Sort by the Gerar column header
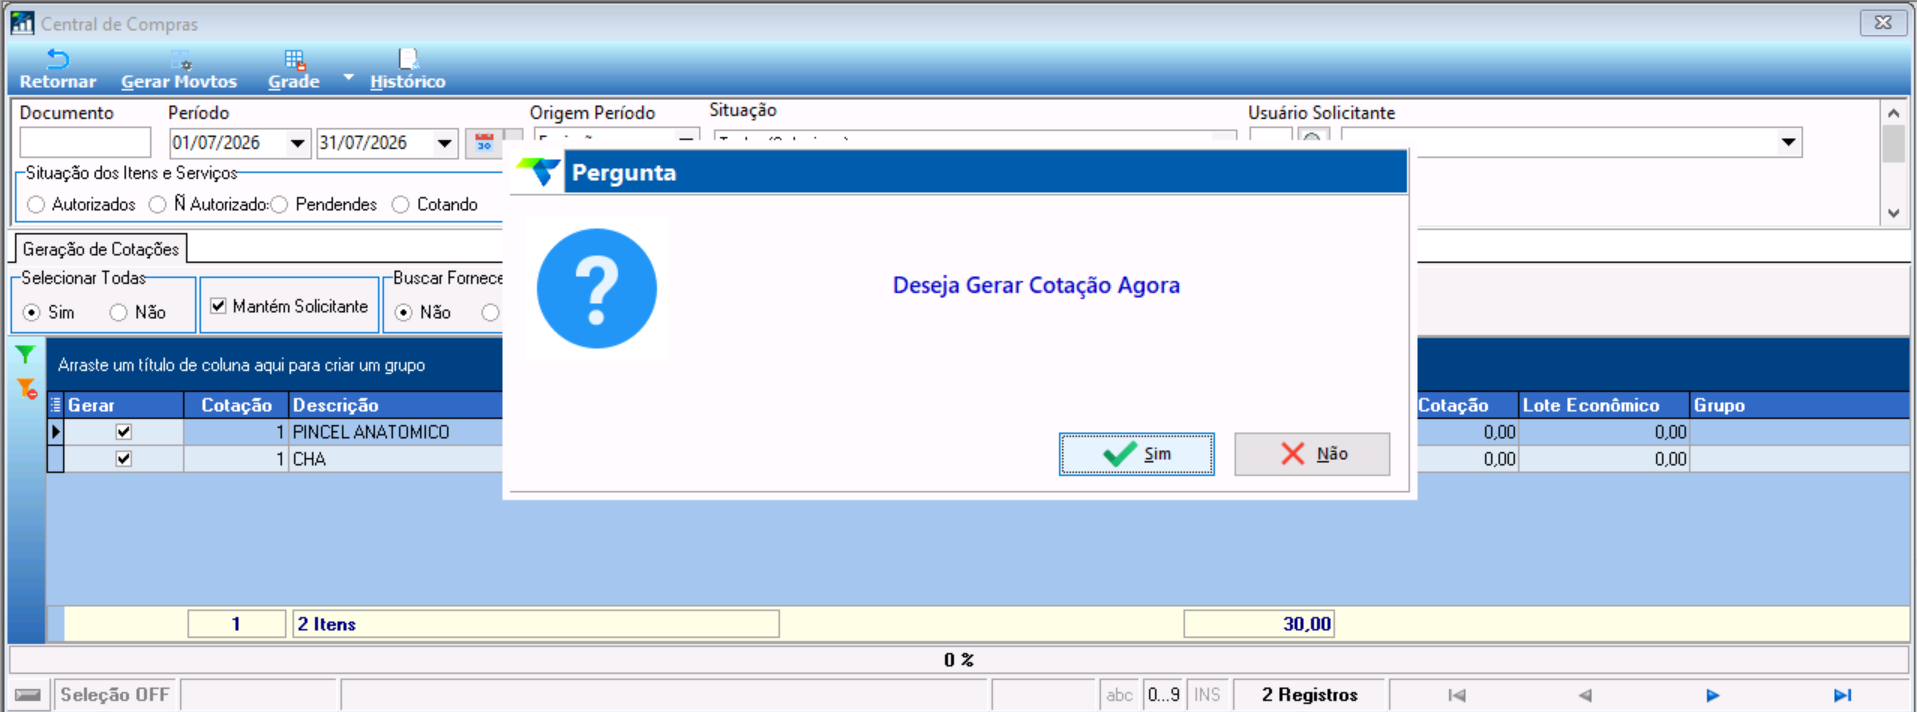The height and width of the screenshot is (712, 1917). pos(124,405)
